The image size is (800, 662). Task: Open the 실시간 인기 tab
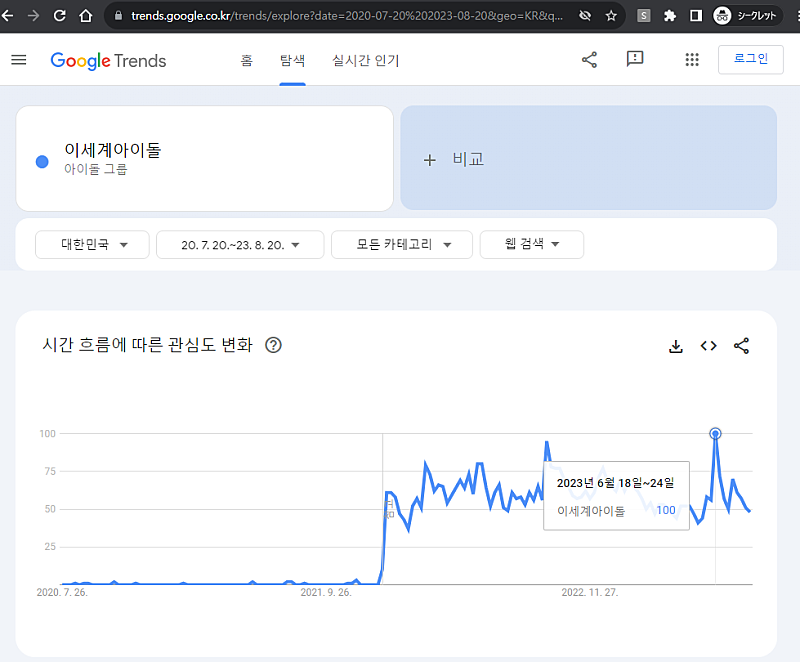[365, 60]
